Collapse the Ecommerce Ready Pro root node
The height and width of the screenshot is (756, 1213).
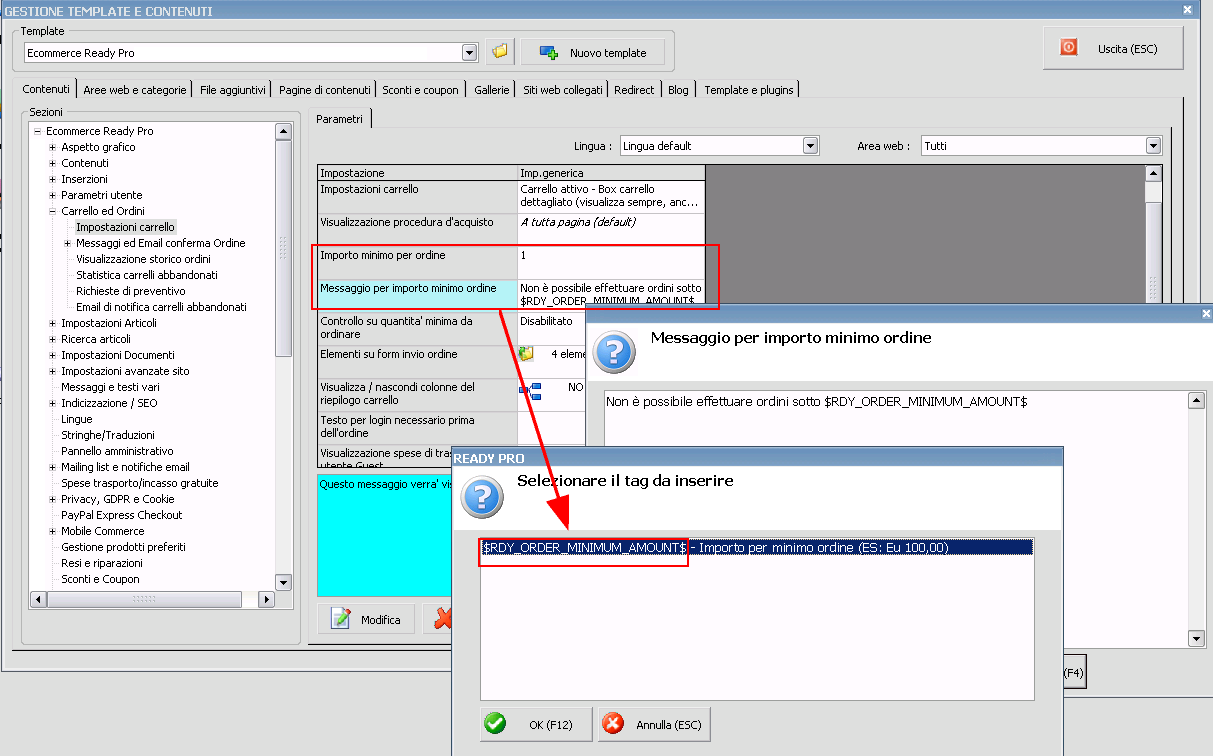click(x=37, y=131)
